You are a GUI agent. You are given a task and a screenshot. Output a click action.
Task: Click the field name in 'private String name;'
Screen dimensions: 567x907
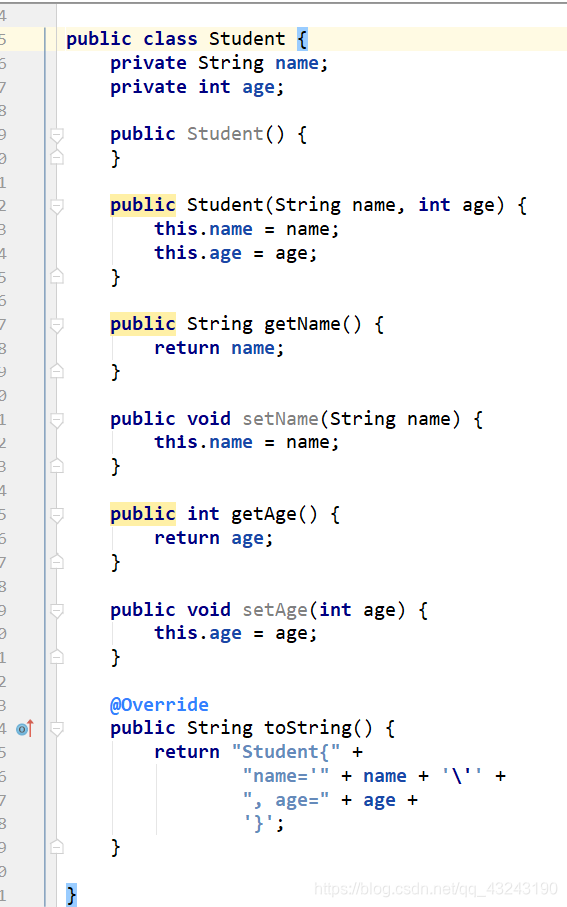(x=297, y=63)
